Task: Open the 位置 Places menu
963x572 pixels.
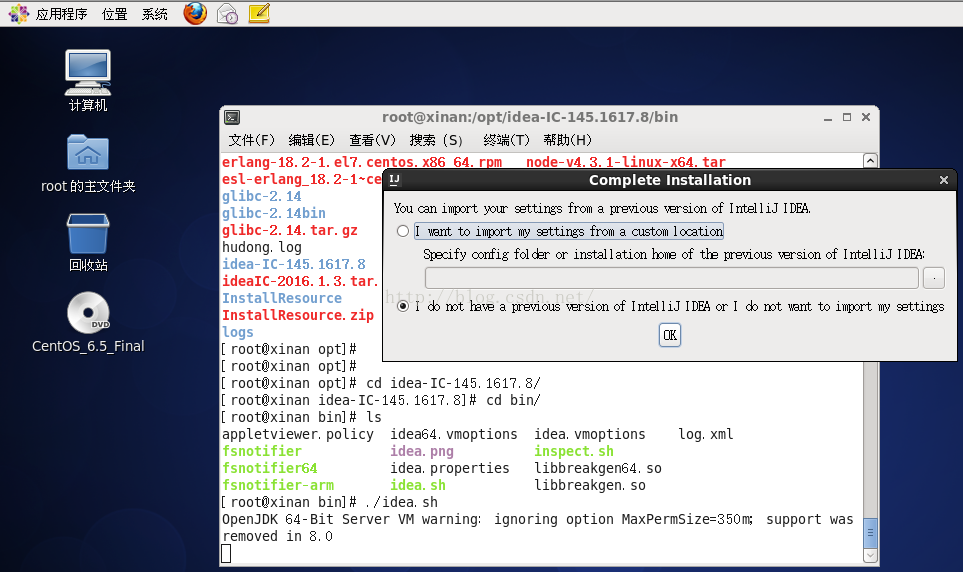Action: tap(114, 14)
